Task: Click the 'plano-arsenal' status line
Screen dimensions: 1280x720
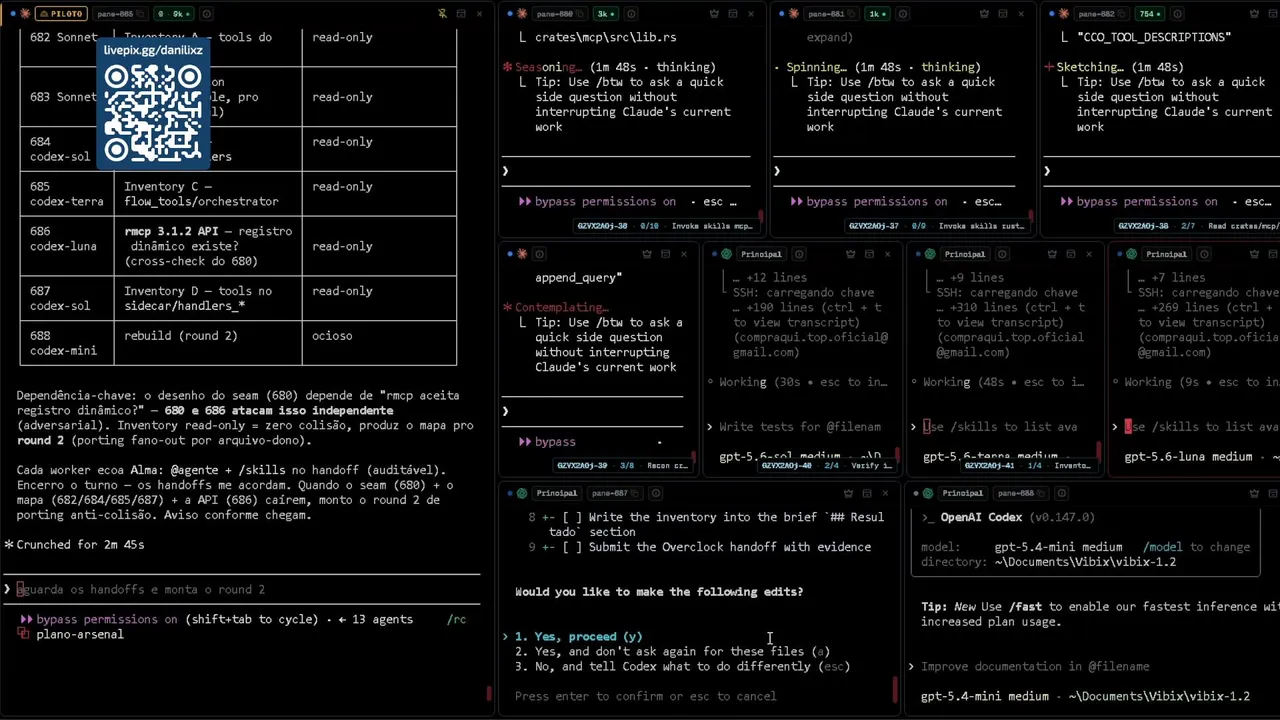Action: [79, 634]
